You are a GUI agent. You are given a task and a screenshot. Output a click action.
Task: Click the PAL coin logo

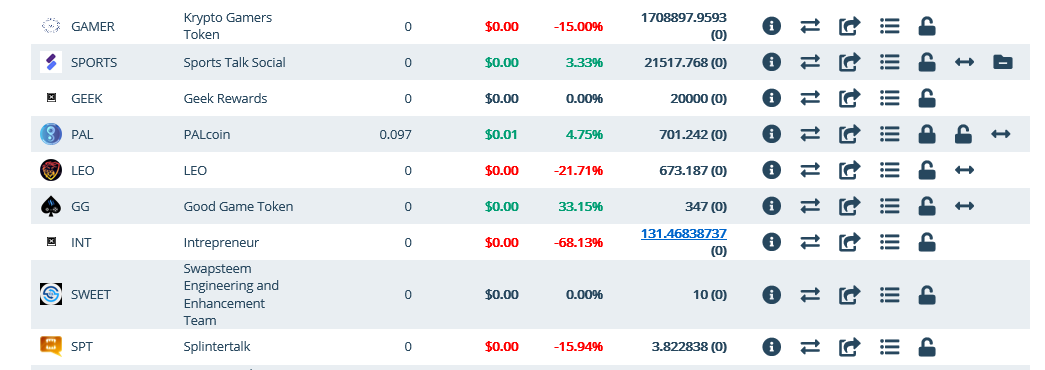click(51, 135)
